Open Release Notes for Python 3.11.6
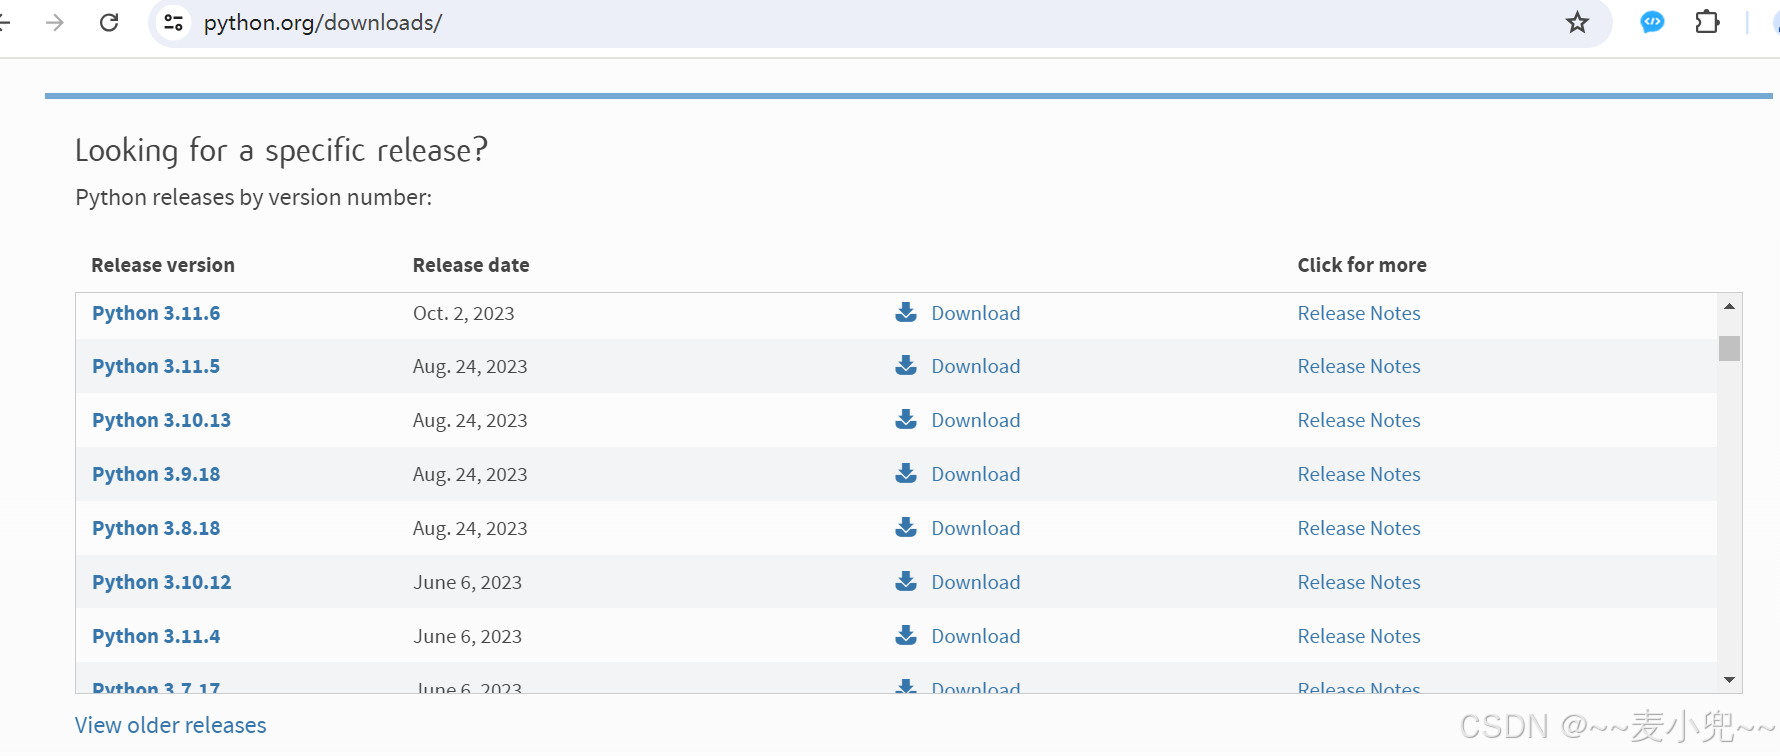The width and height of the screenshot is (1780, 756). click(x=1359, y=313)
